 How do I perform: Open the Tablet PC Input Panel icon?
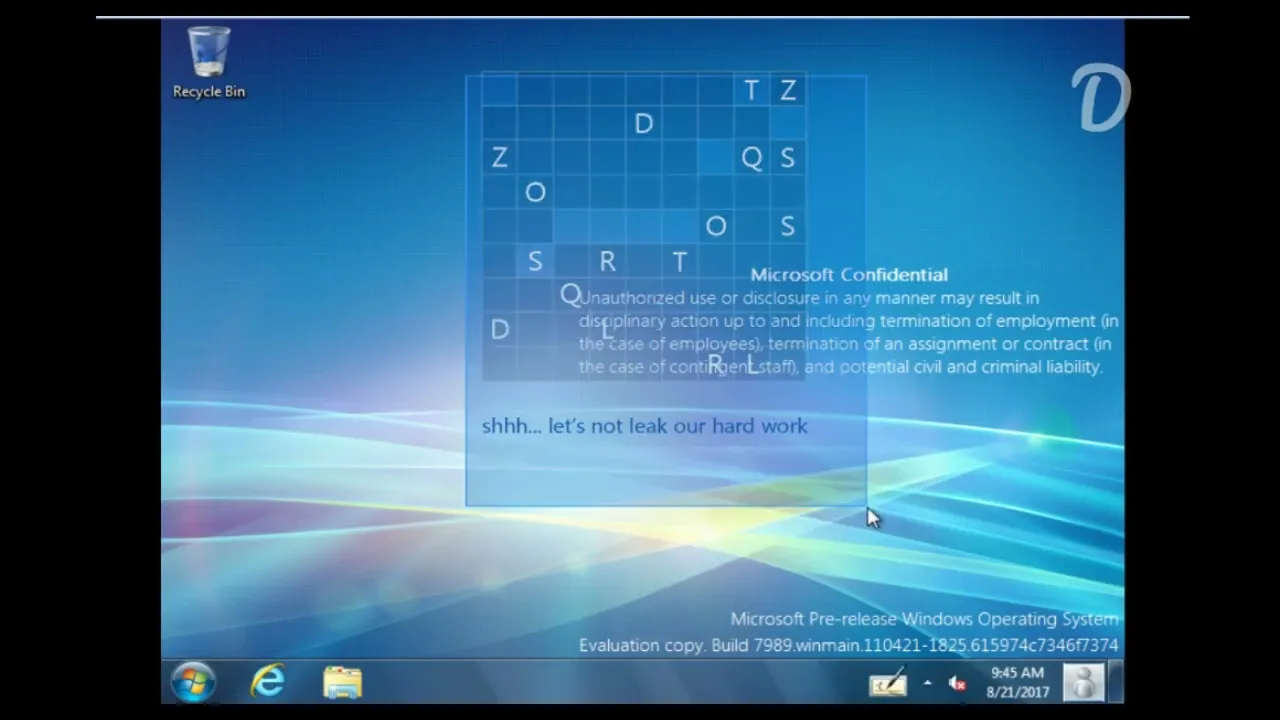click(888, 682)
